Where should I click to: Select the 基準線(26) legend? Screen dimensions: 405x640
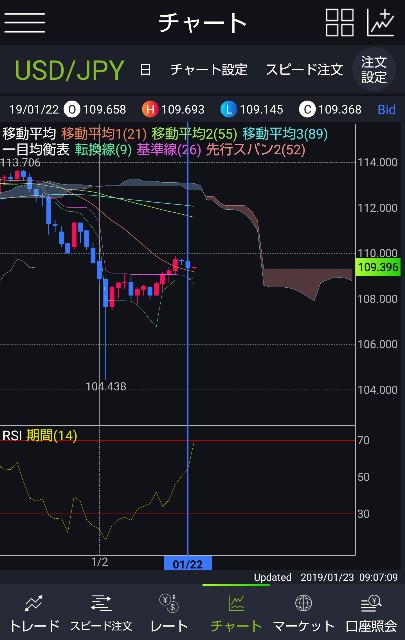(169, 150)
